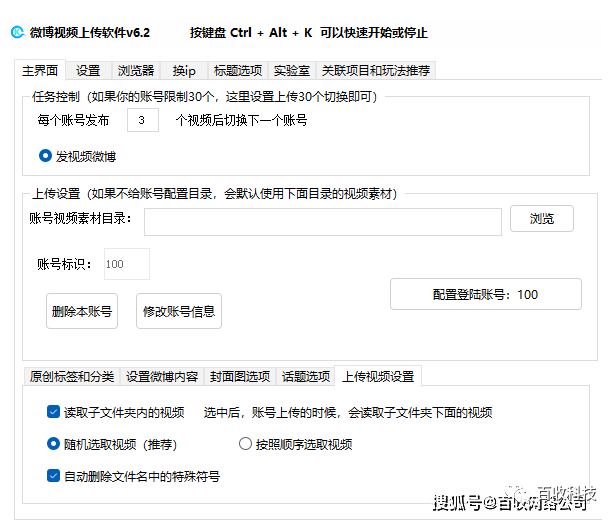This screenshot has height=521, width=616.
Task: Switch to the 原创标签和分类 tab
Action: point(72,376)
